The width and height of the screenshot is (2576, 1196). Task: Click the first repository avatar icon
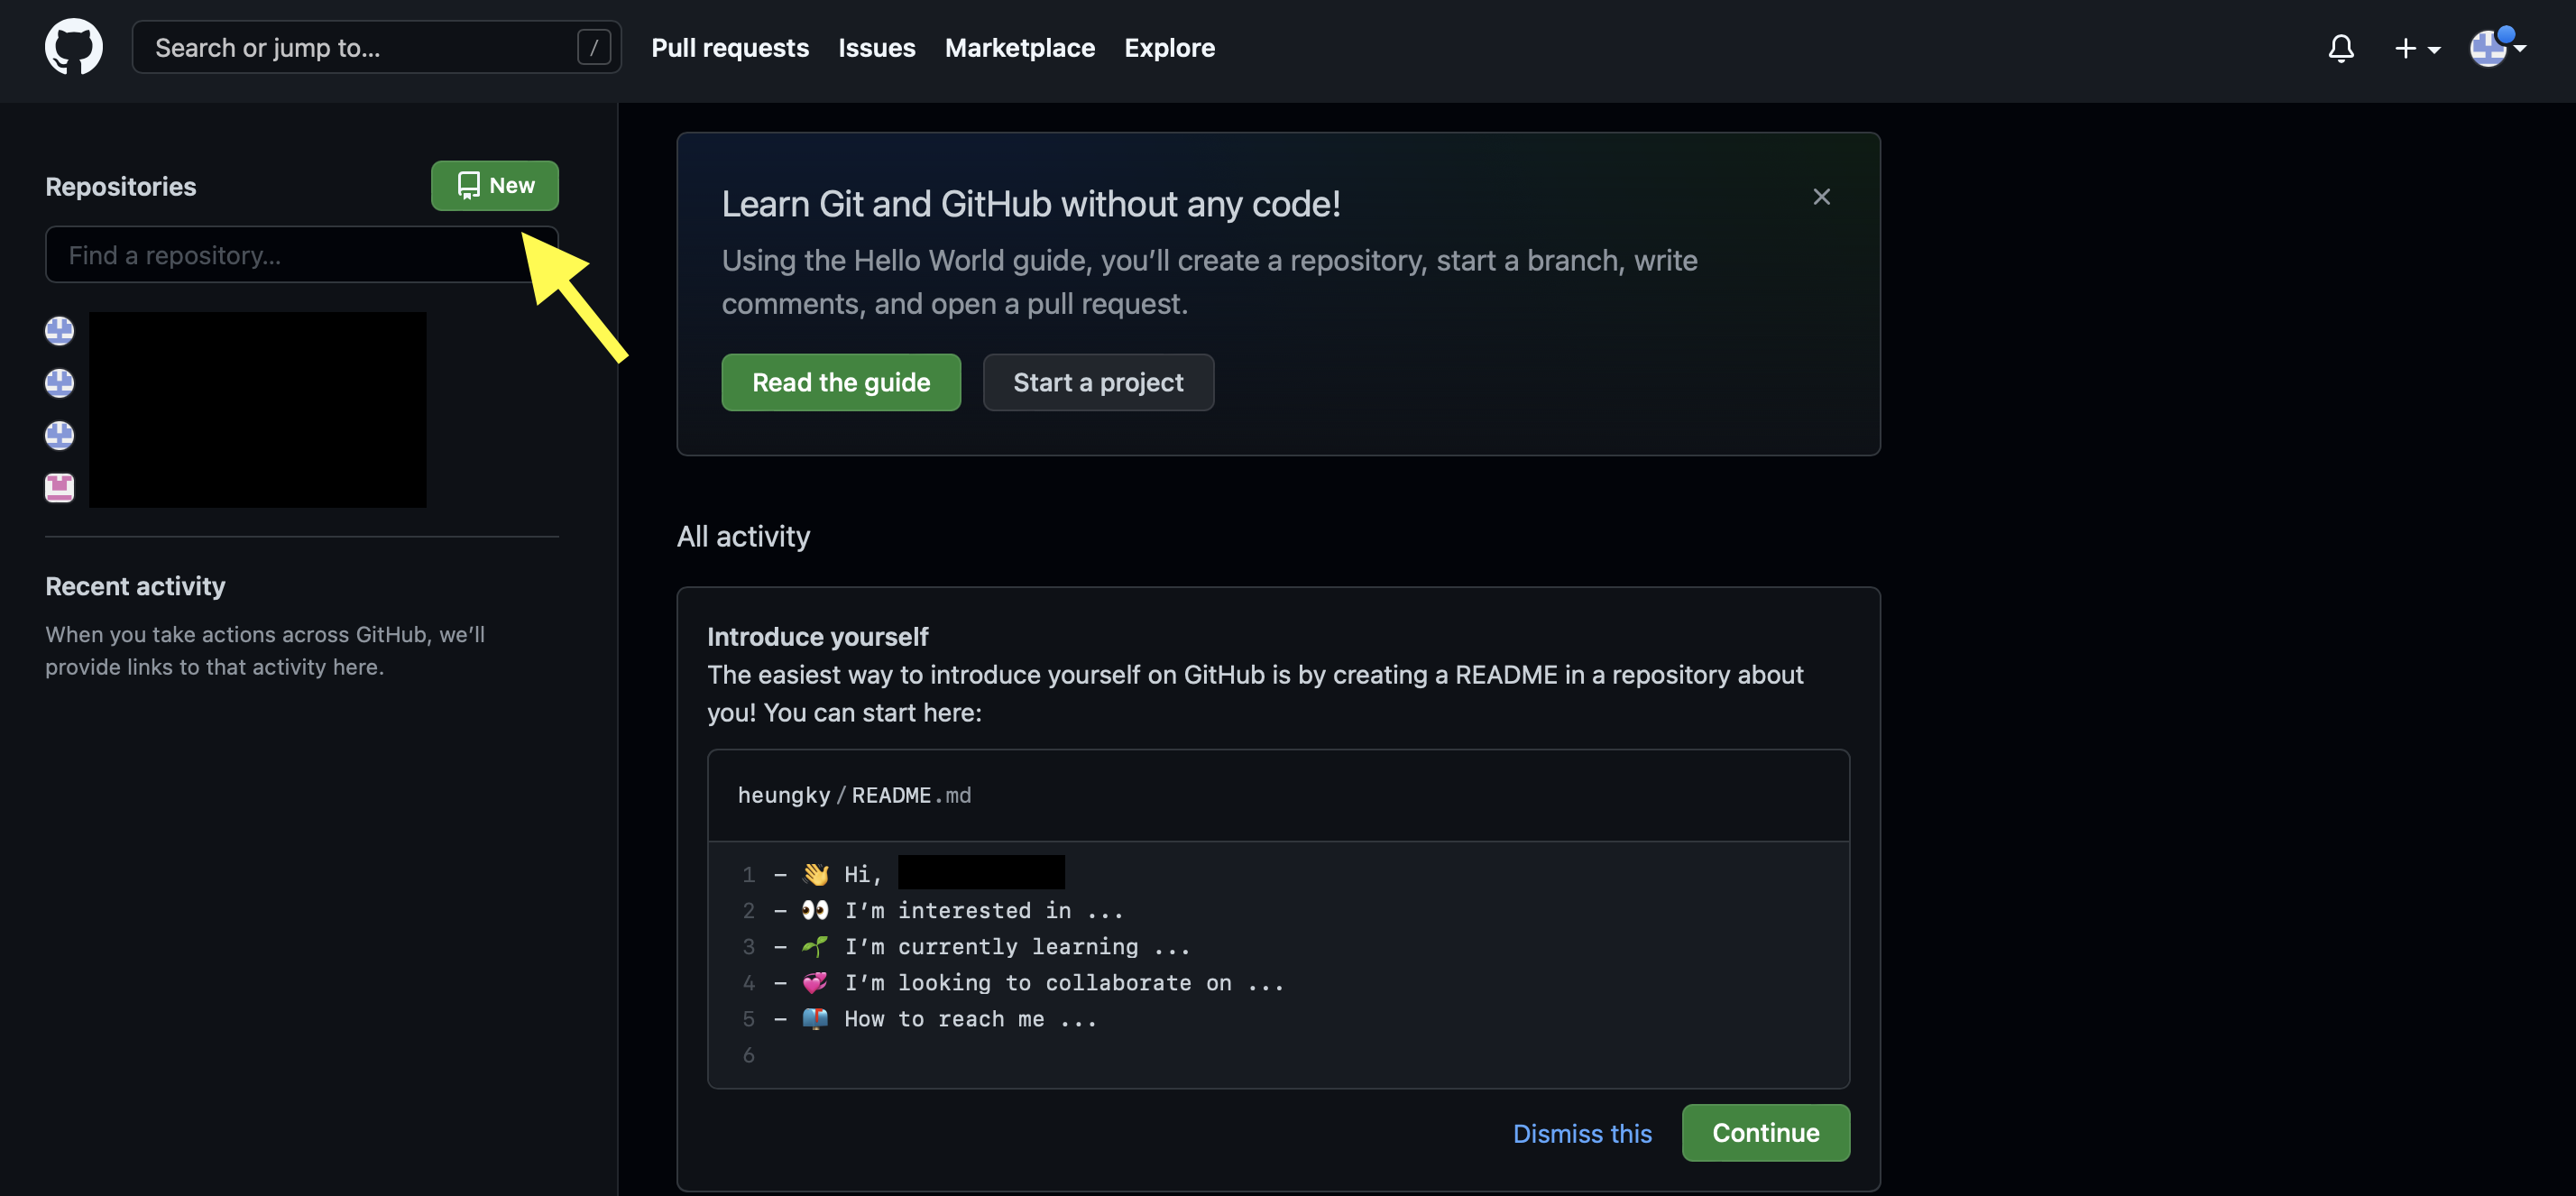(x=60, y=331)
